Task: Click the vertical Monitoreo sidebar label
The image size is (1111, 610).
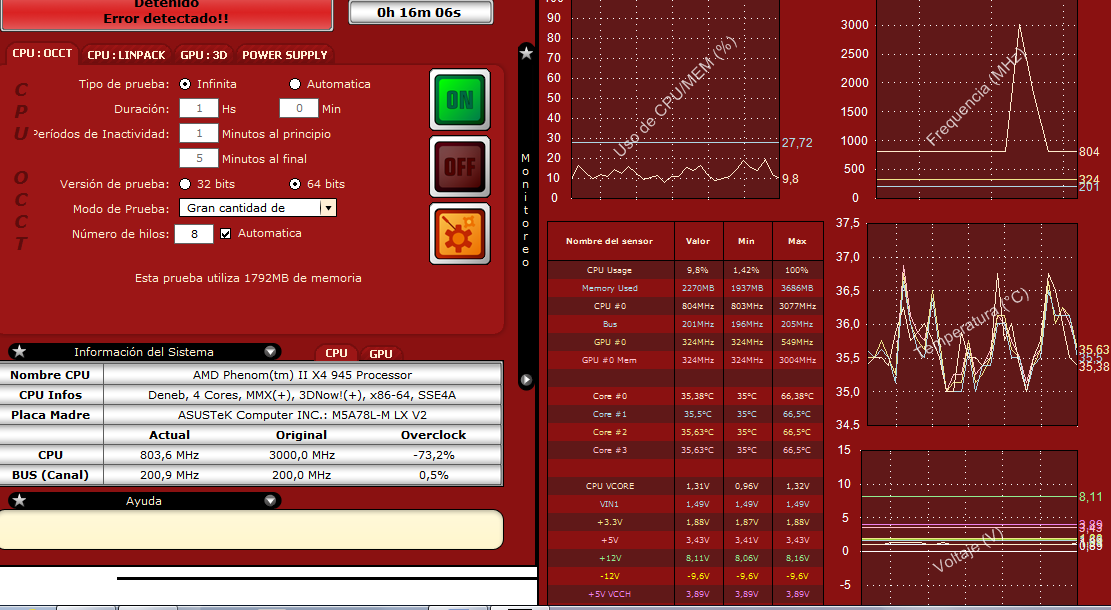Action: 525,210
